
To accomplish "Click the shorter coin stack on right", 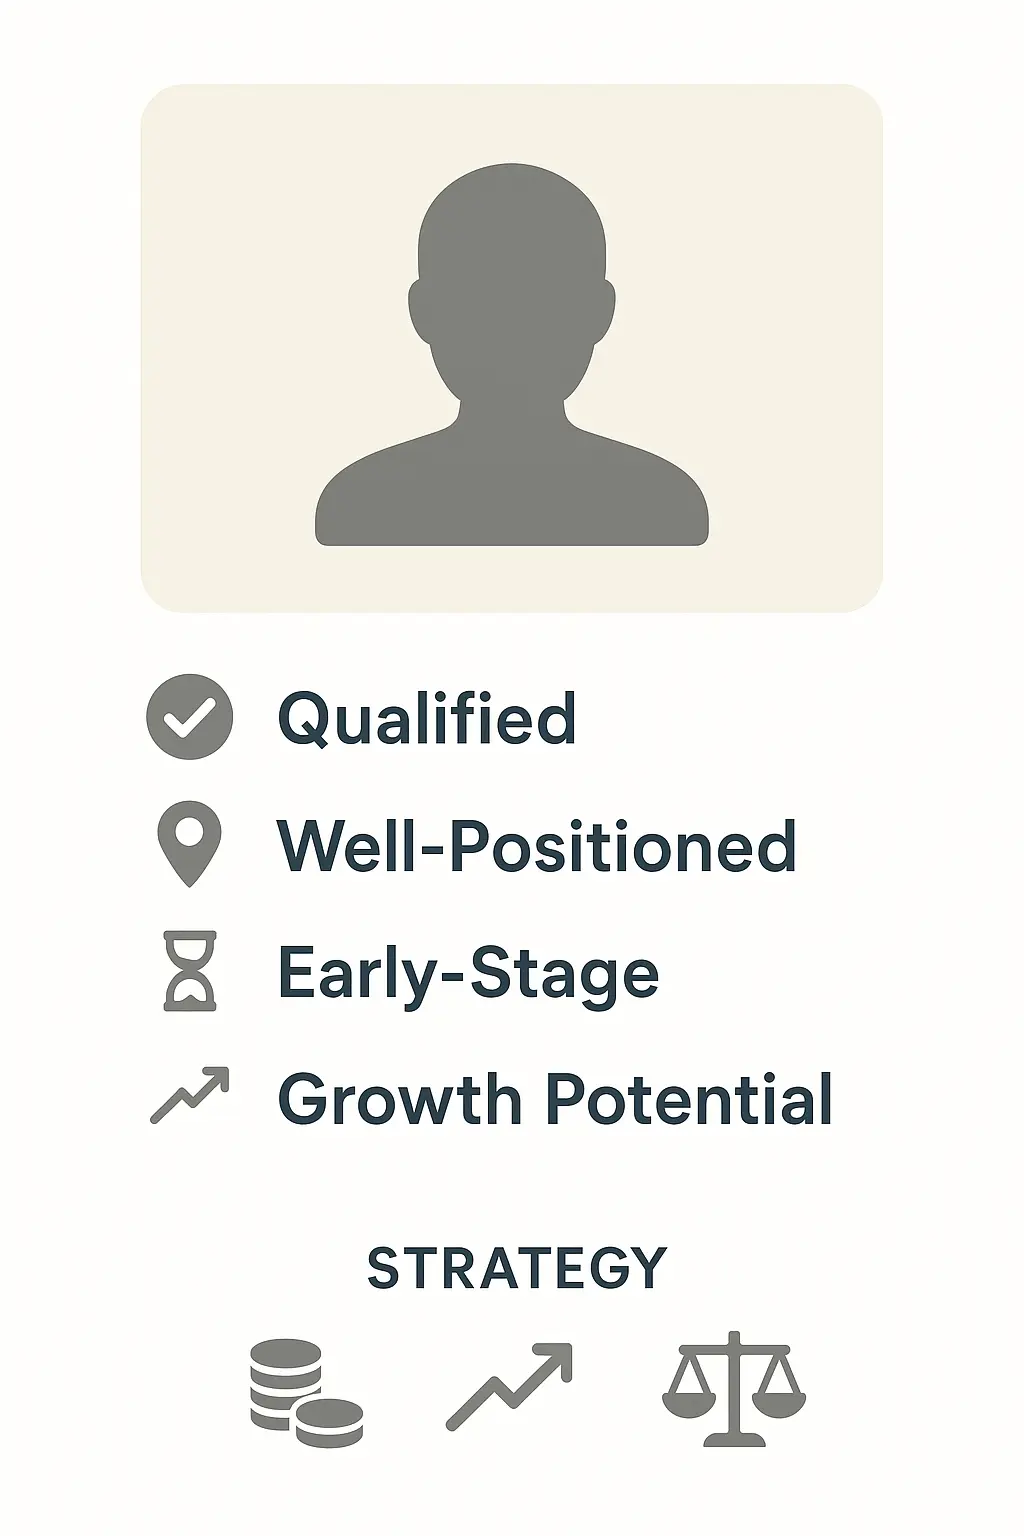I will [330, 1422].
